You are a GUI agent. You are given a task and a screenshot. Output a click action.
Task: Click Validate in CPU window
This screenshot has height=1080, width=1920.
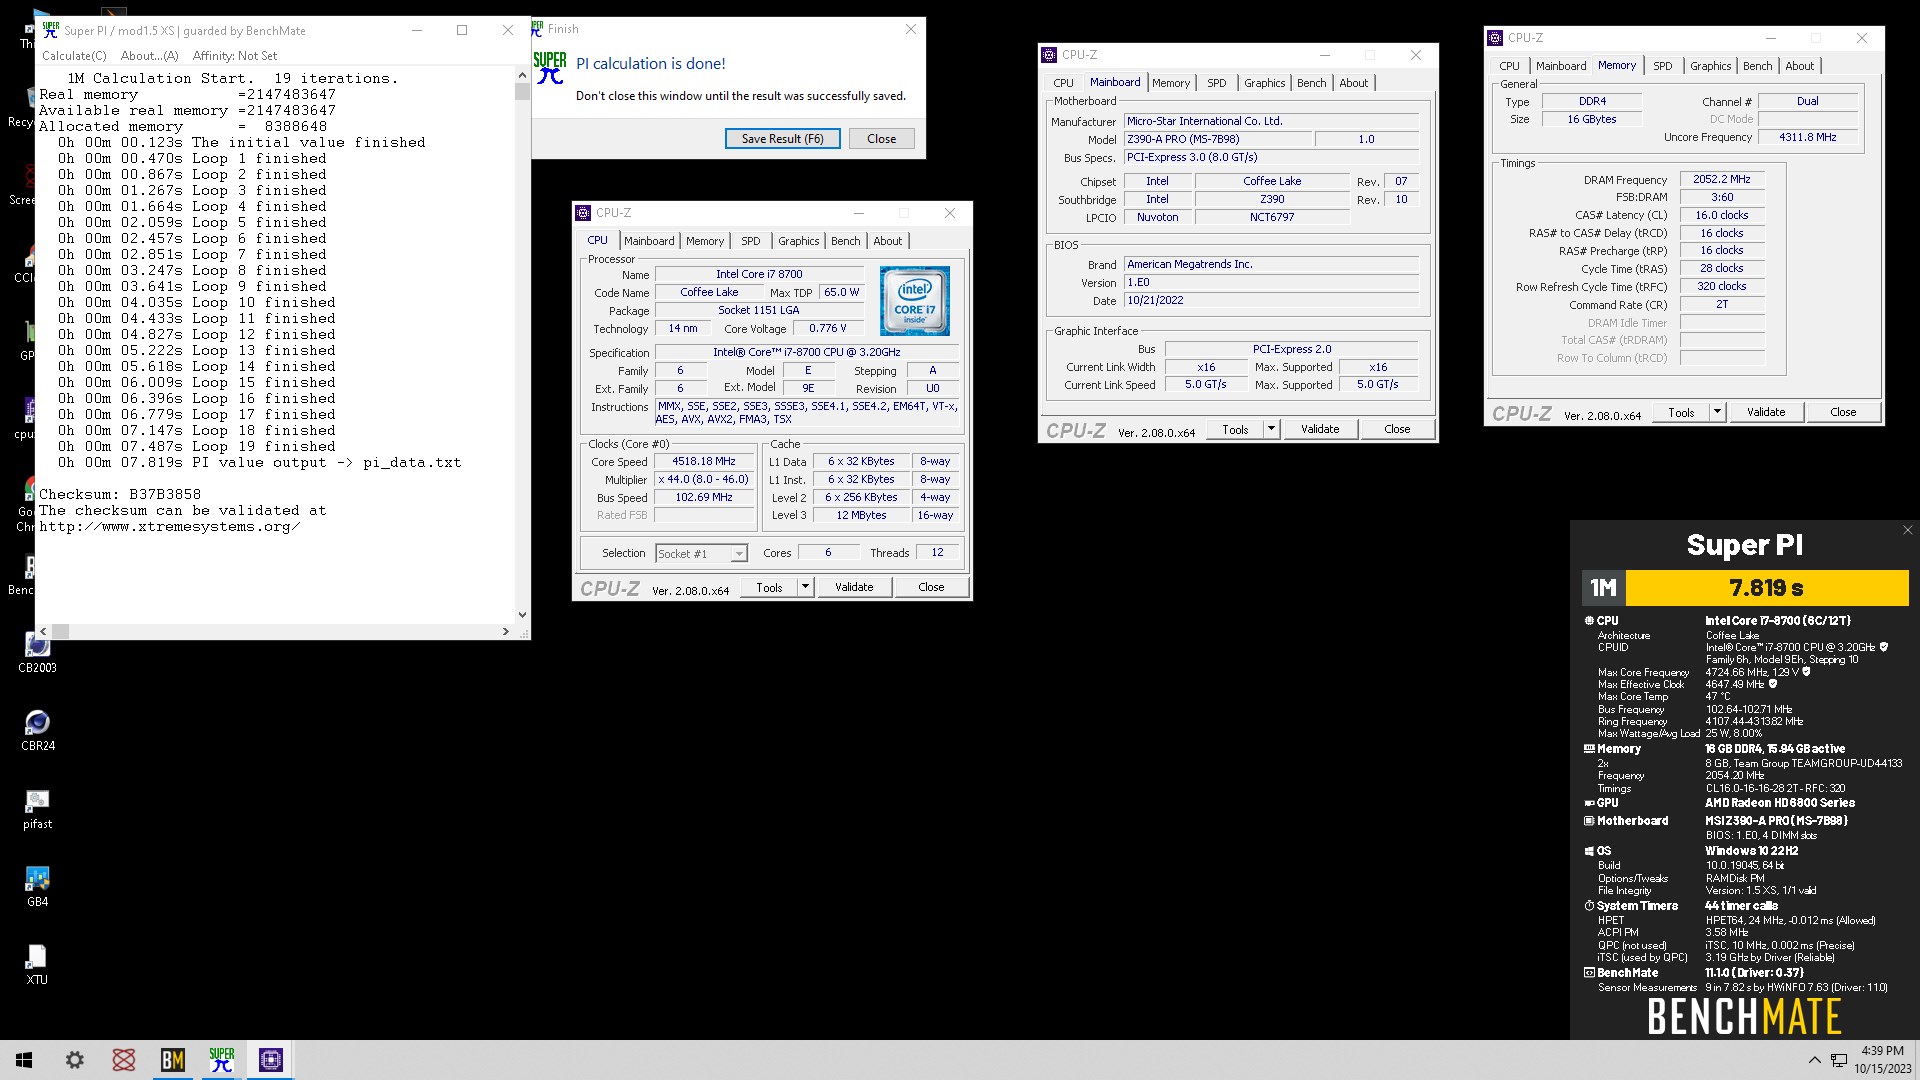(854, 587)
